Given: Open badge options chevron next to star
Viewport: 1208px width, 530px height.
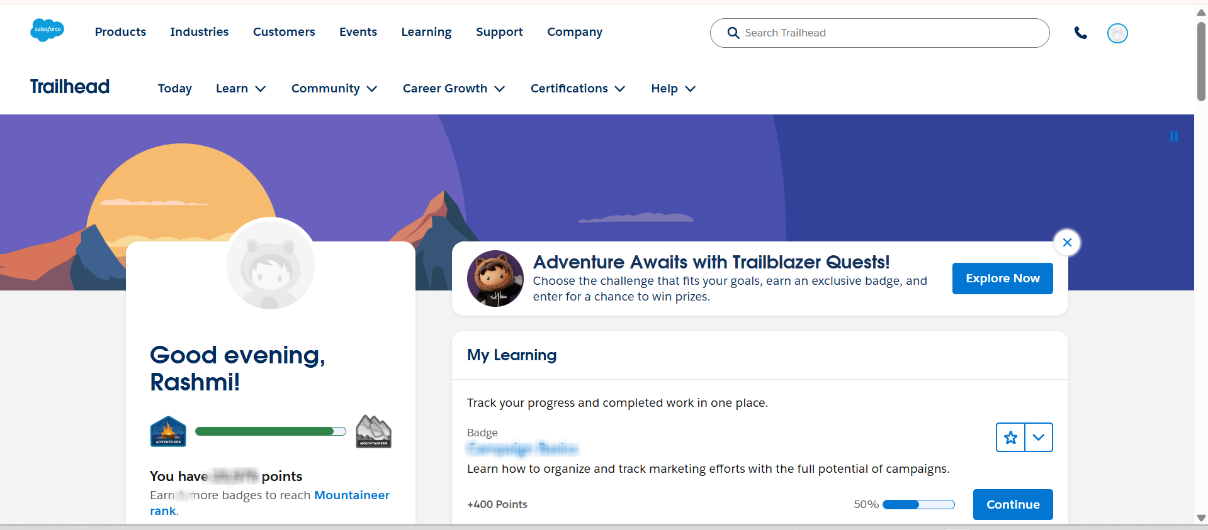Looking at the screenshot, I should (1039, 437).
